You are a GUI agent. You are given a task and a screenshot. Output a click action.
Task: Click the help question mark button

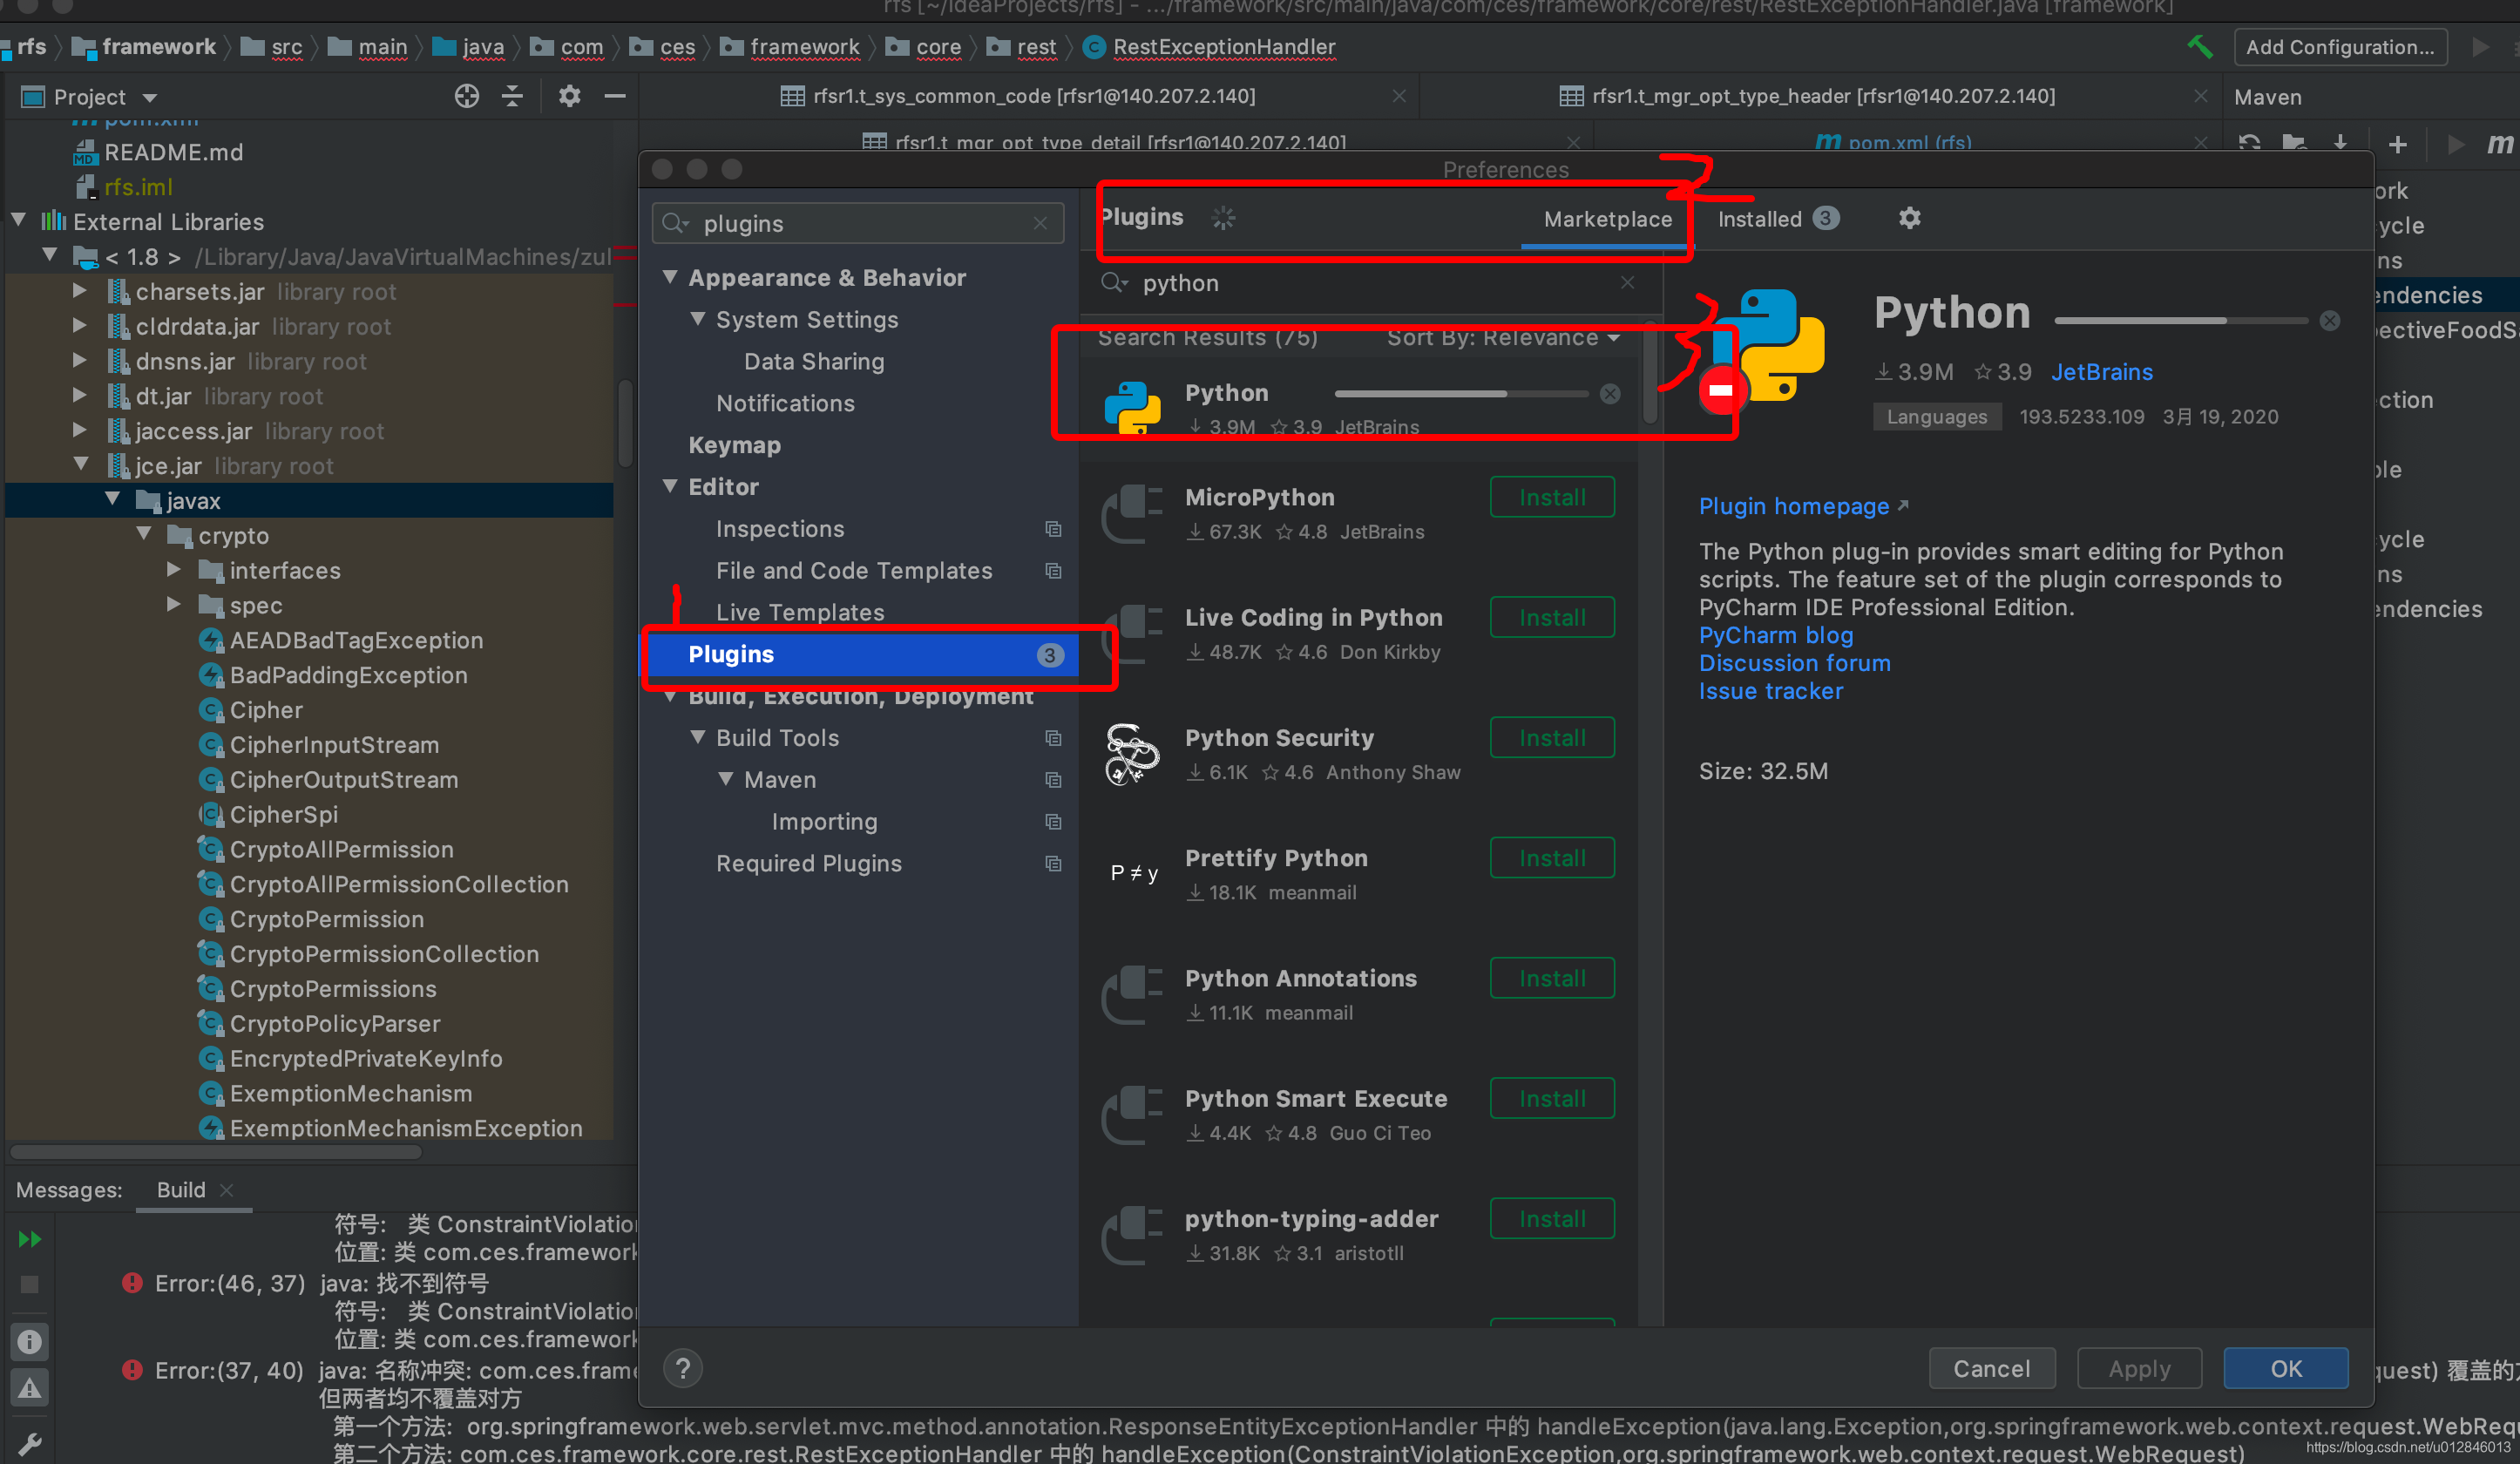[x=683, y=1368]
